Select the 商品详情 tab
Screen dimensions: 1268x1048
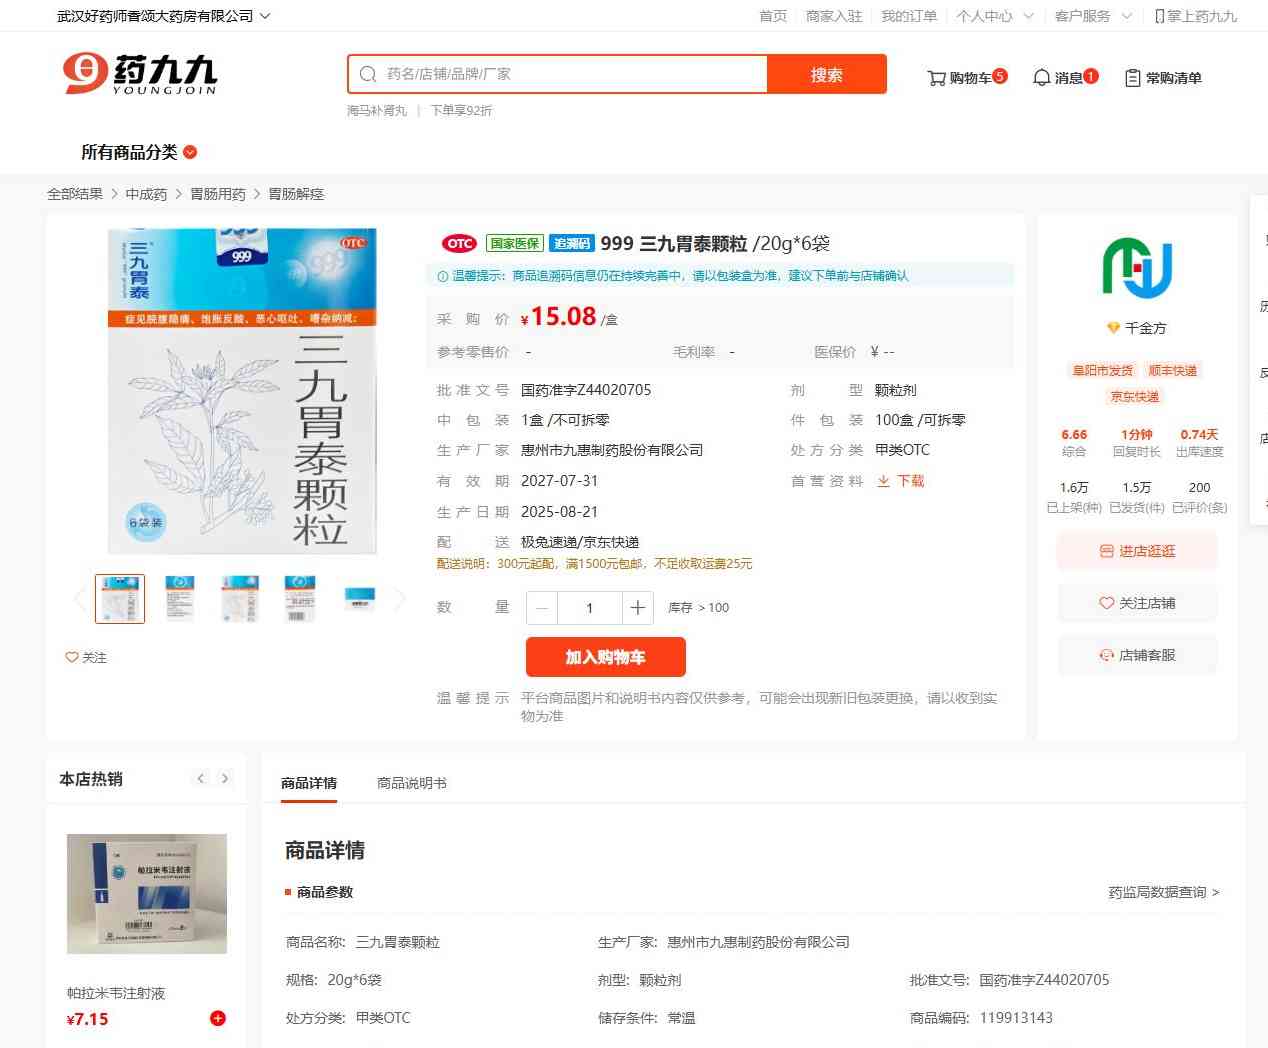click(308, 783)
